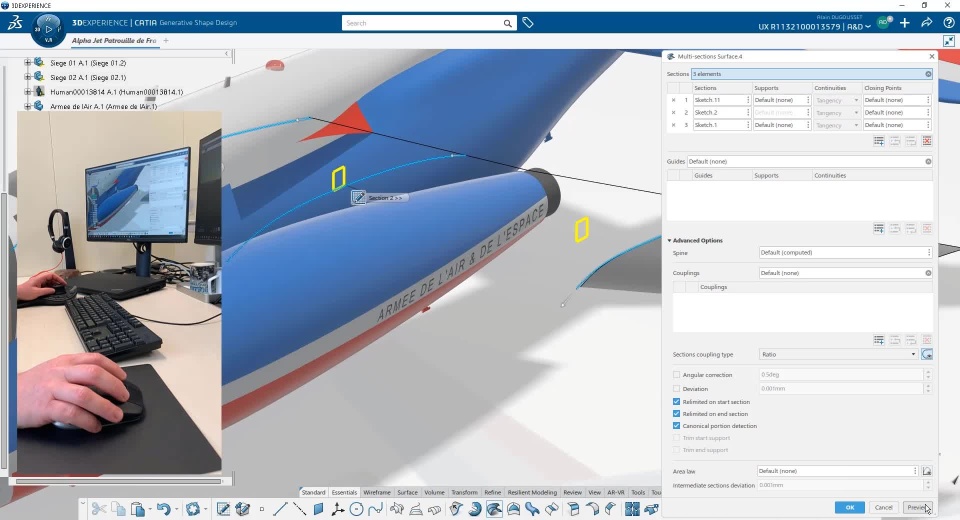
Task: Switch to the Resilient Modeling tab
Action: click(532, 492)
